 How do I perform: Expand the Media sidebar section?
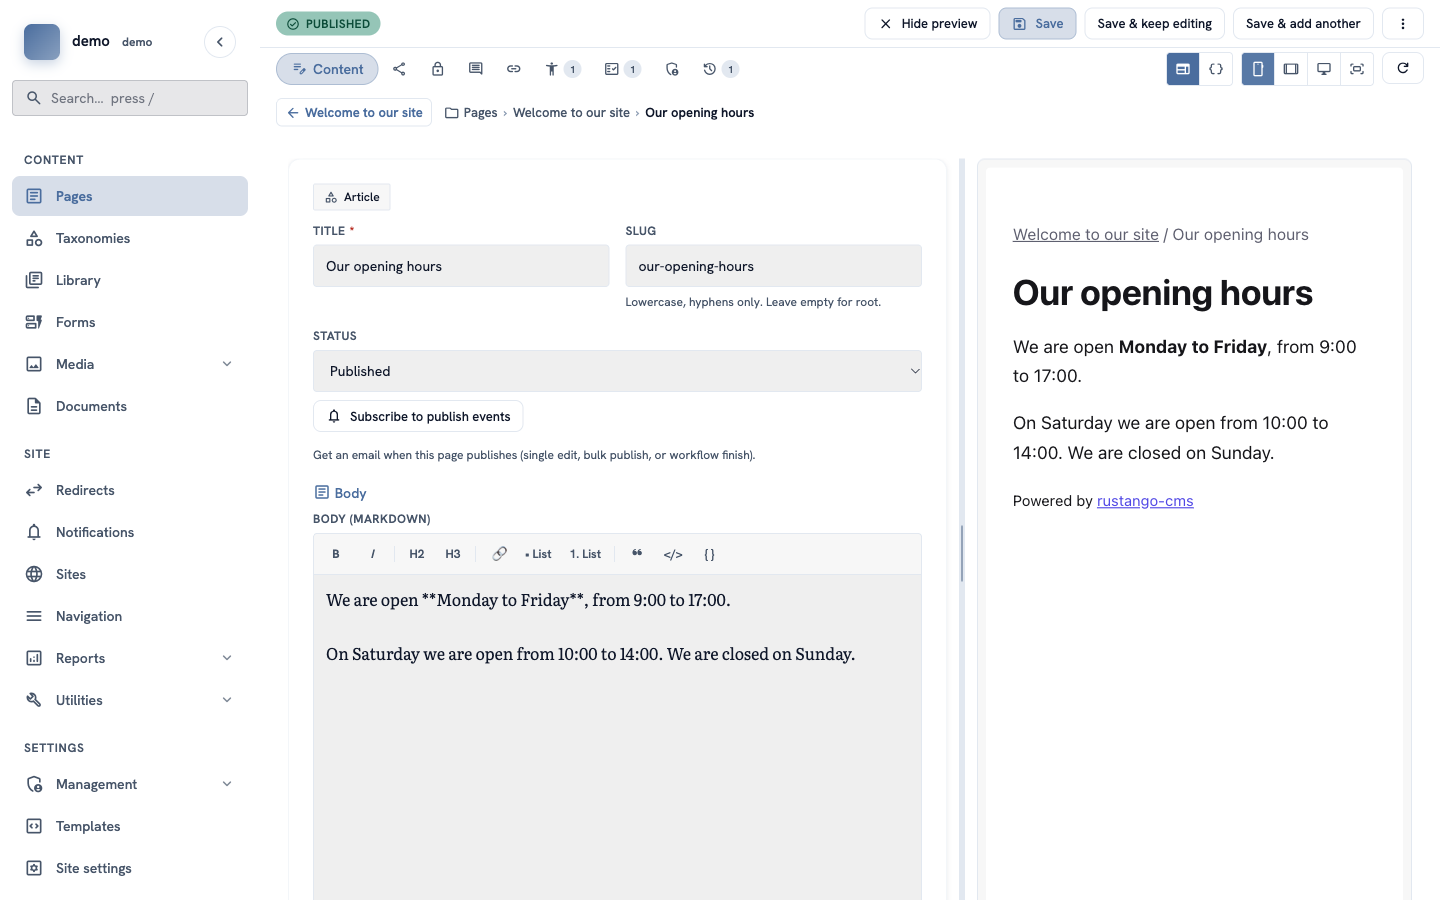click(x=227, y=364)
